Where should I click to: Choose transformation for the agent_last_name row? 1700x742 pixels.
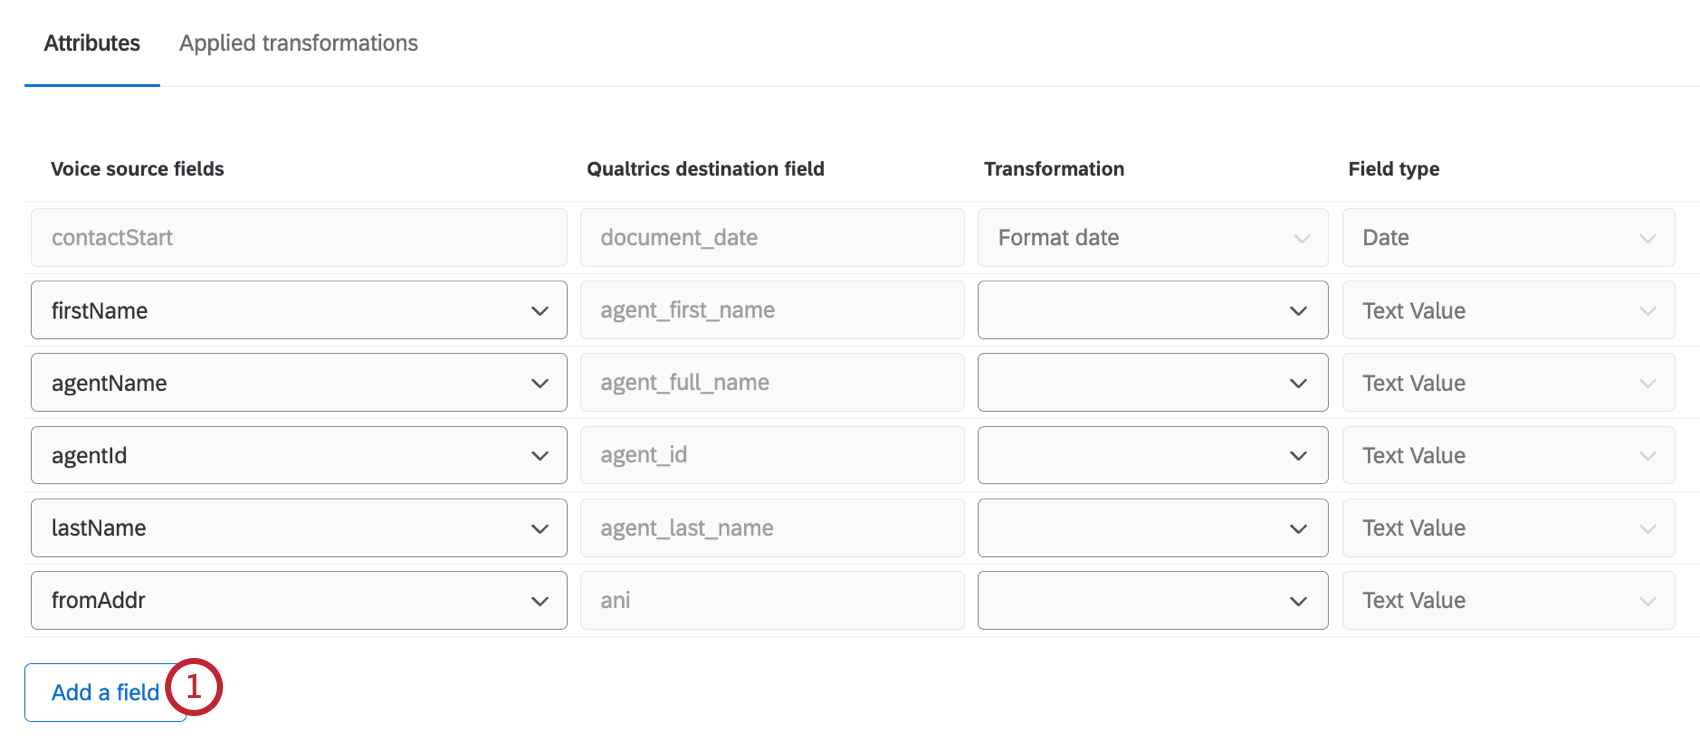pyautogui.click(x=1152, y=528)
